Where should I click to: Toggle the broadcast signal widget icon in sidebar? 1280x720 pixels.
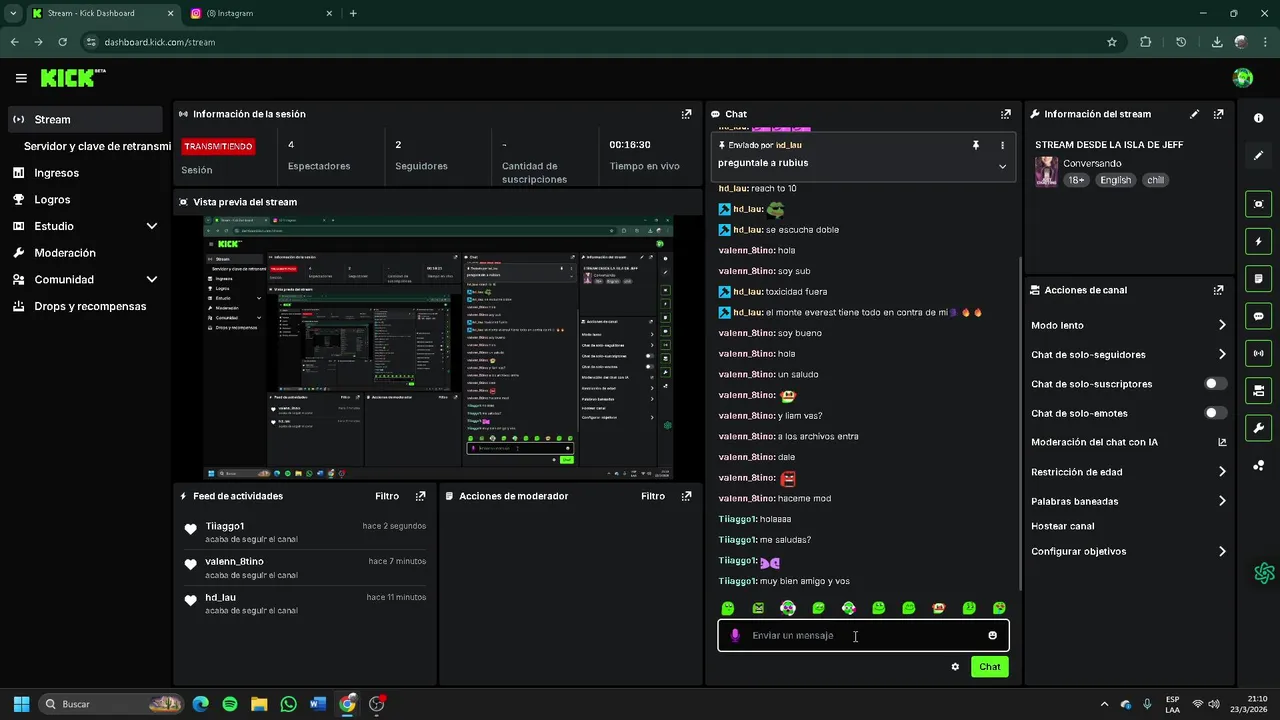(x=1258, y=353)
